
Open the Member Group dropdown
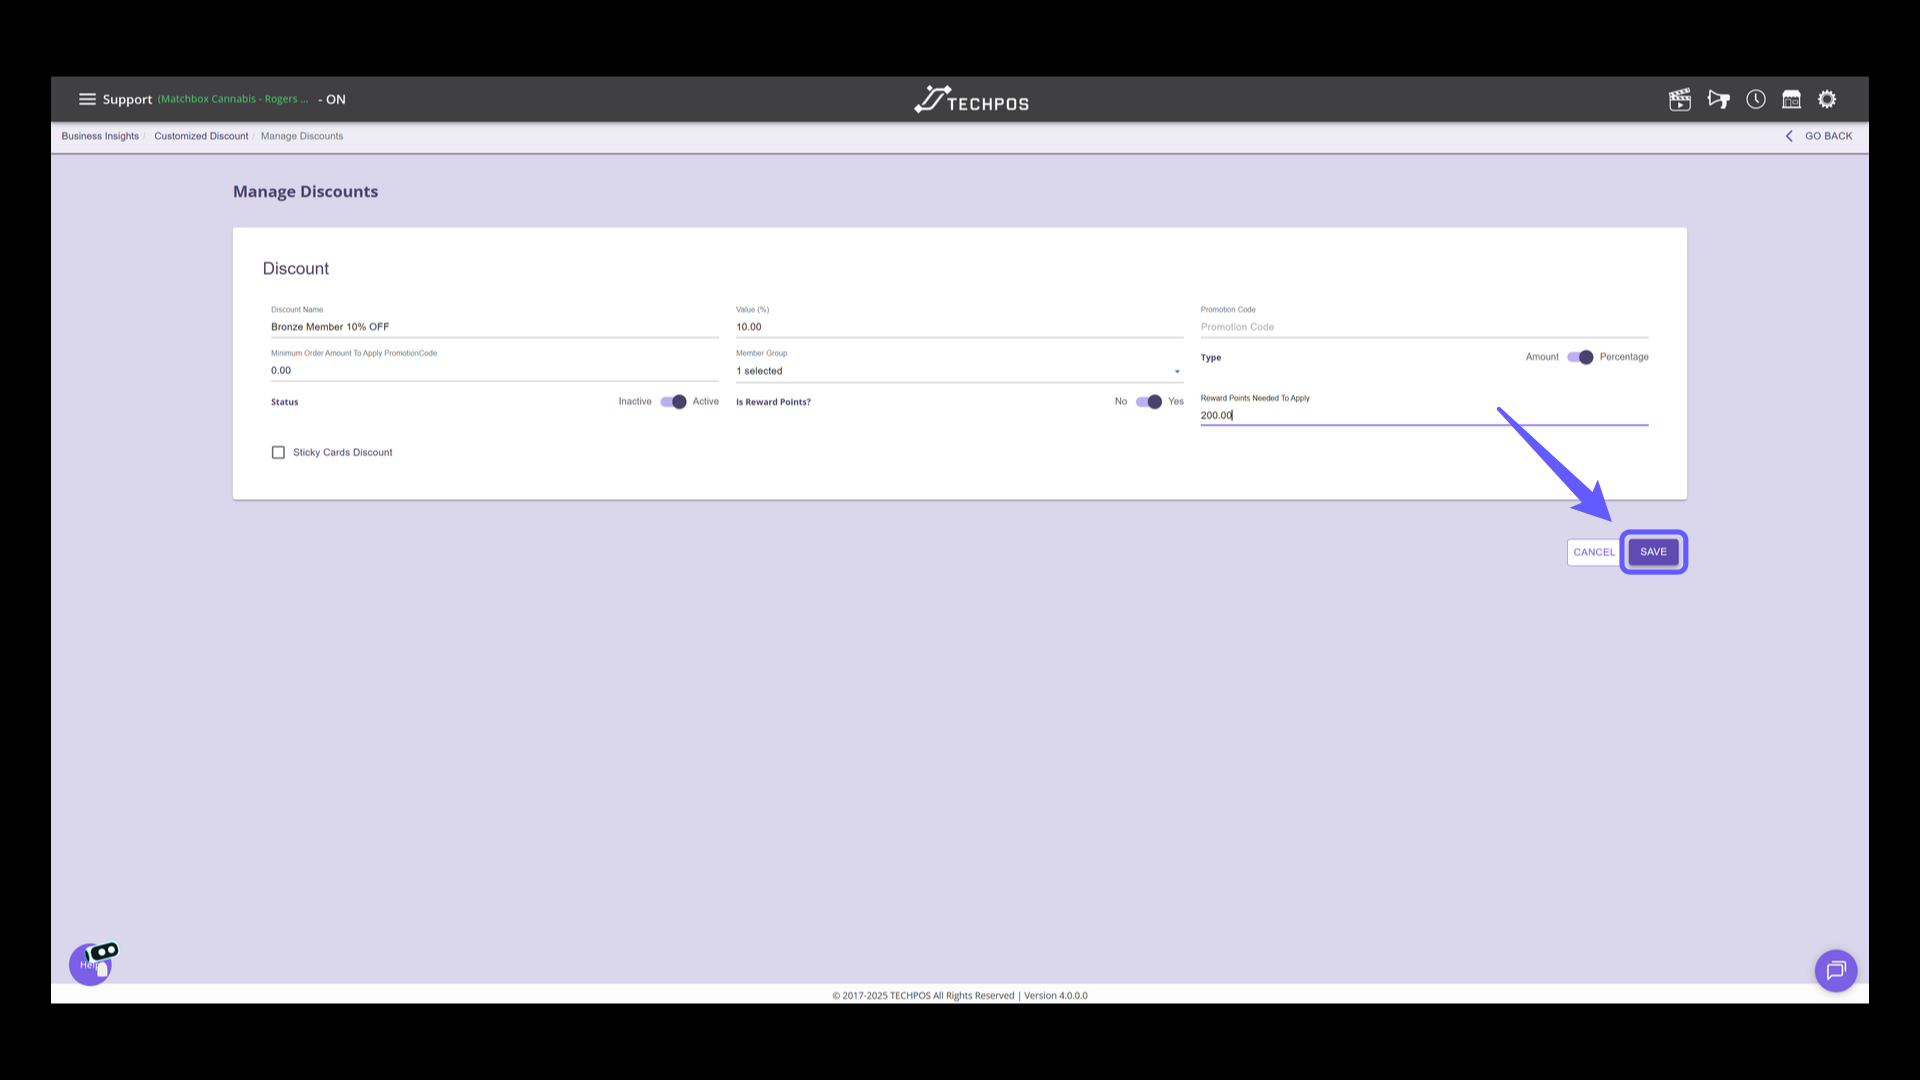pos(1175,370)
